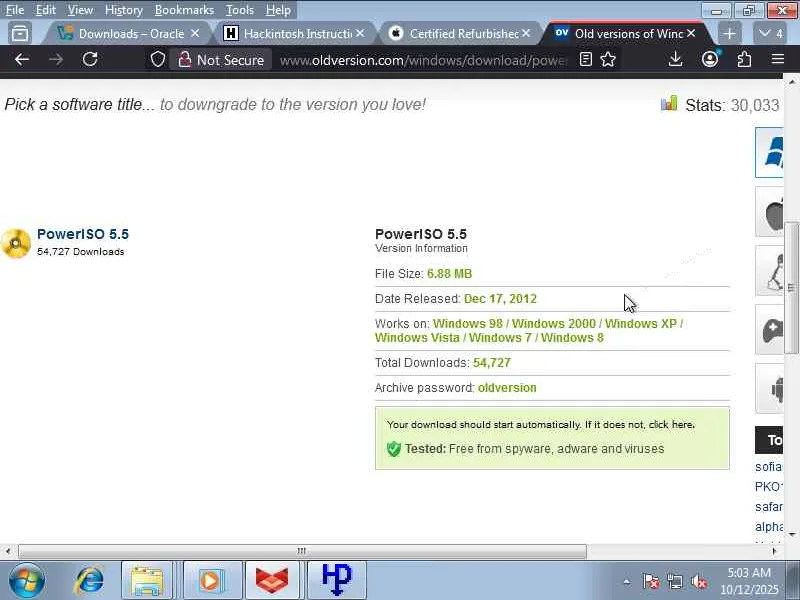This screenshot has width=800, height=600.
Task: Open the Bookmarks menu
Action: click(x=184, y=10)
